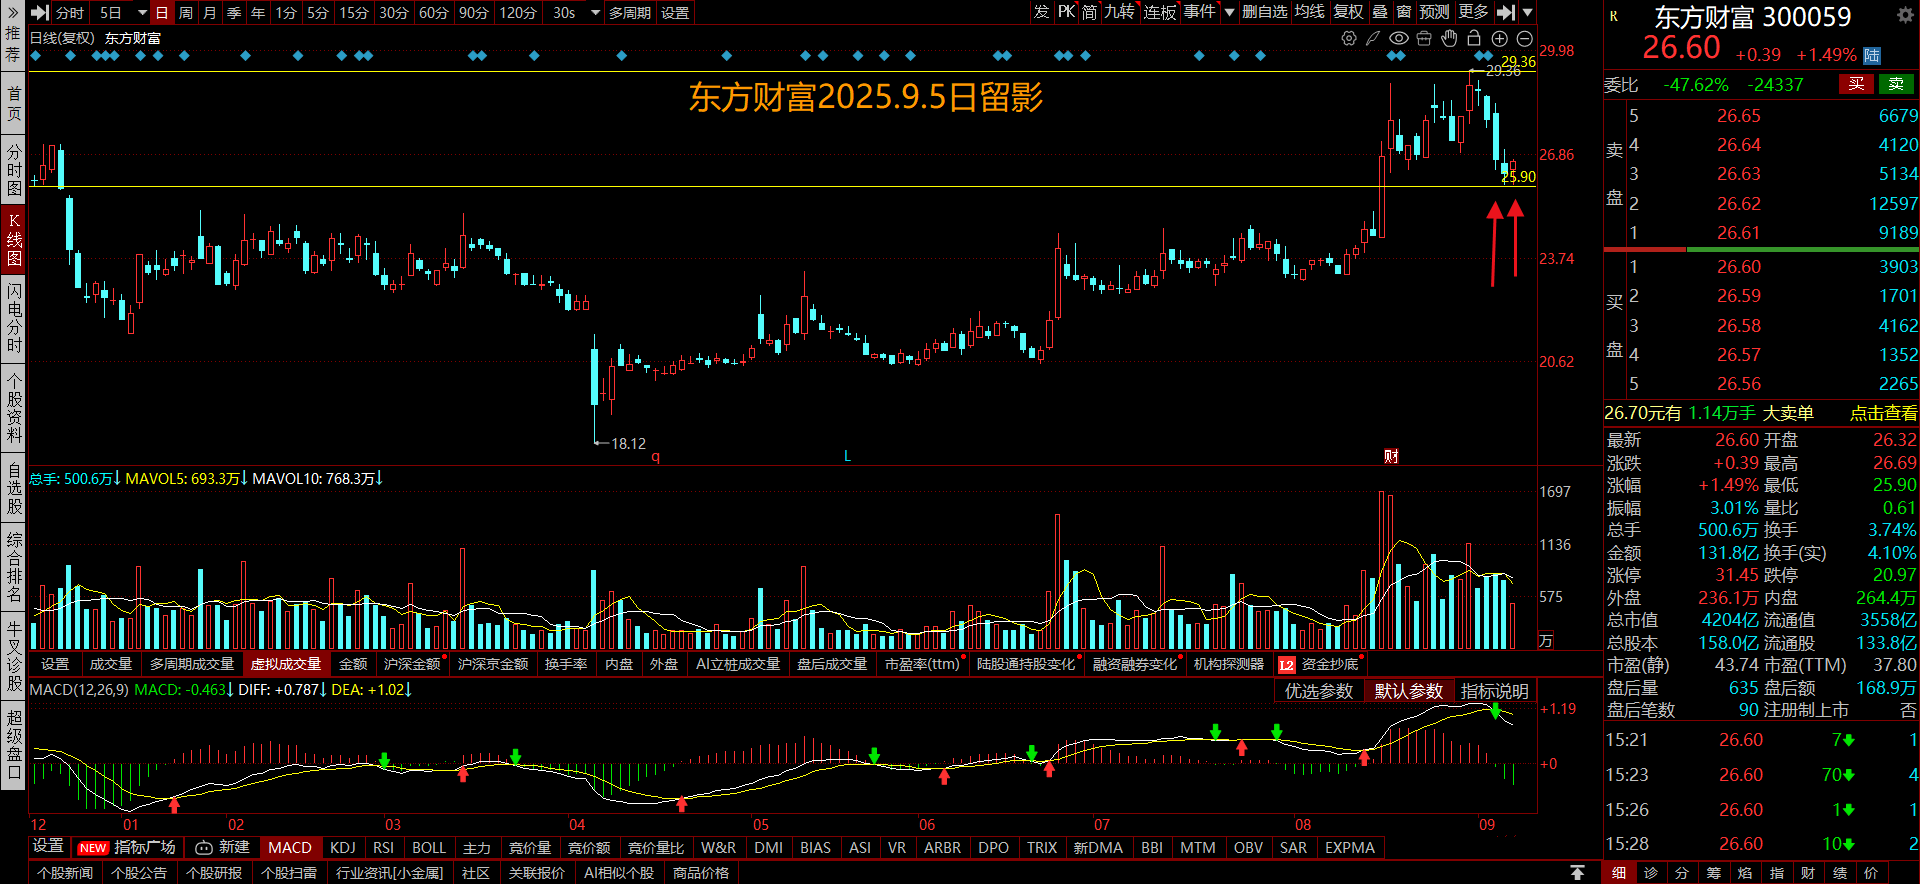Viewport: 1920px width, 884px height.
Task: Click the NEW badge beside 指标广场
Action: click(x=93, y=848)
